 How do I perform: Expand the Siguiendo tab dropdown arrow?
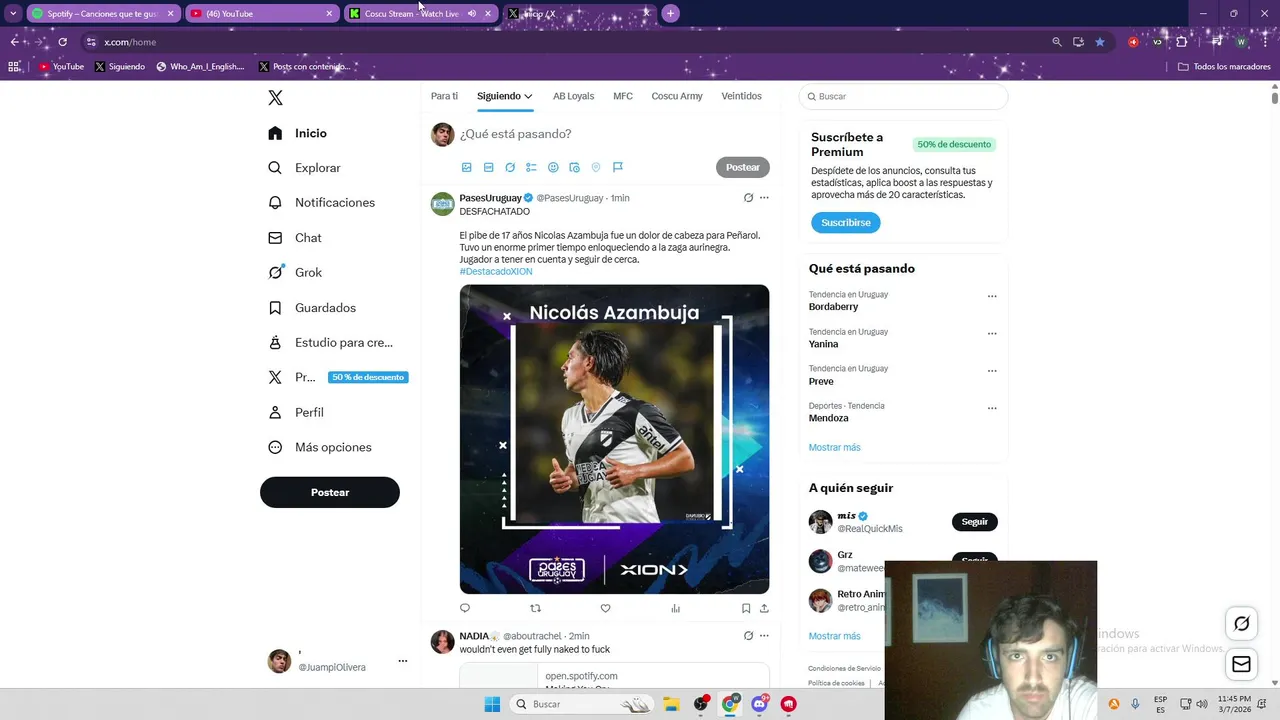pos(528,97)
